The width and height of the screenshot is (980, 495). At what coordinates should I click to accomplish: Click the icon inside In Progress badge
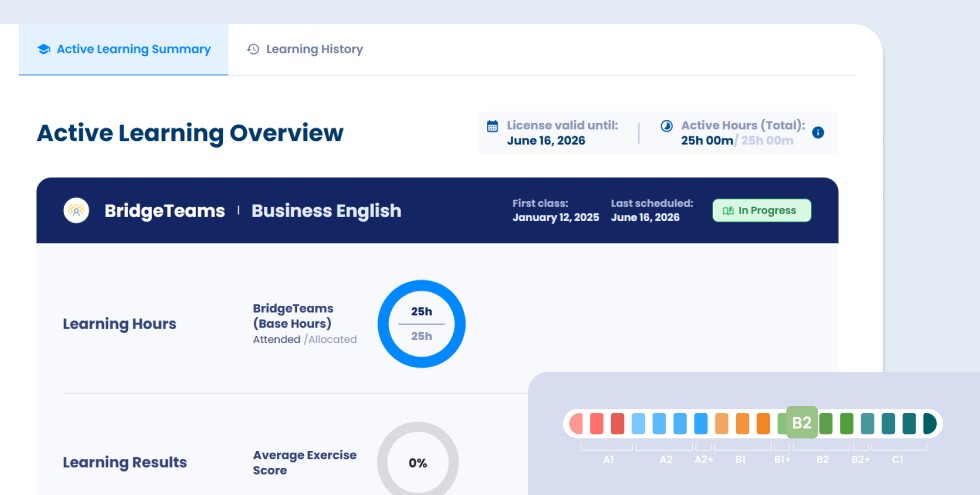728,211
